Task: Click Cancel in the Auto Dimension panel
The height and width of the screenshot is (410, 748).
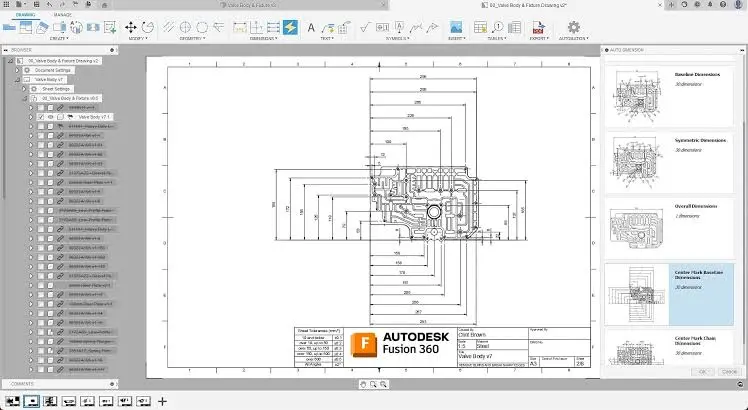Action: tap(729, 371)
